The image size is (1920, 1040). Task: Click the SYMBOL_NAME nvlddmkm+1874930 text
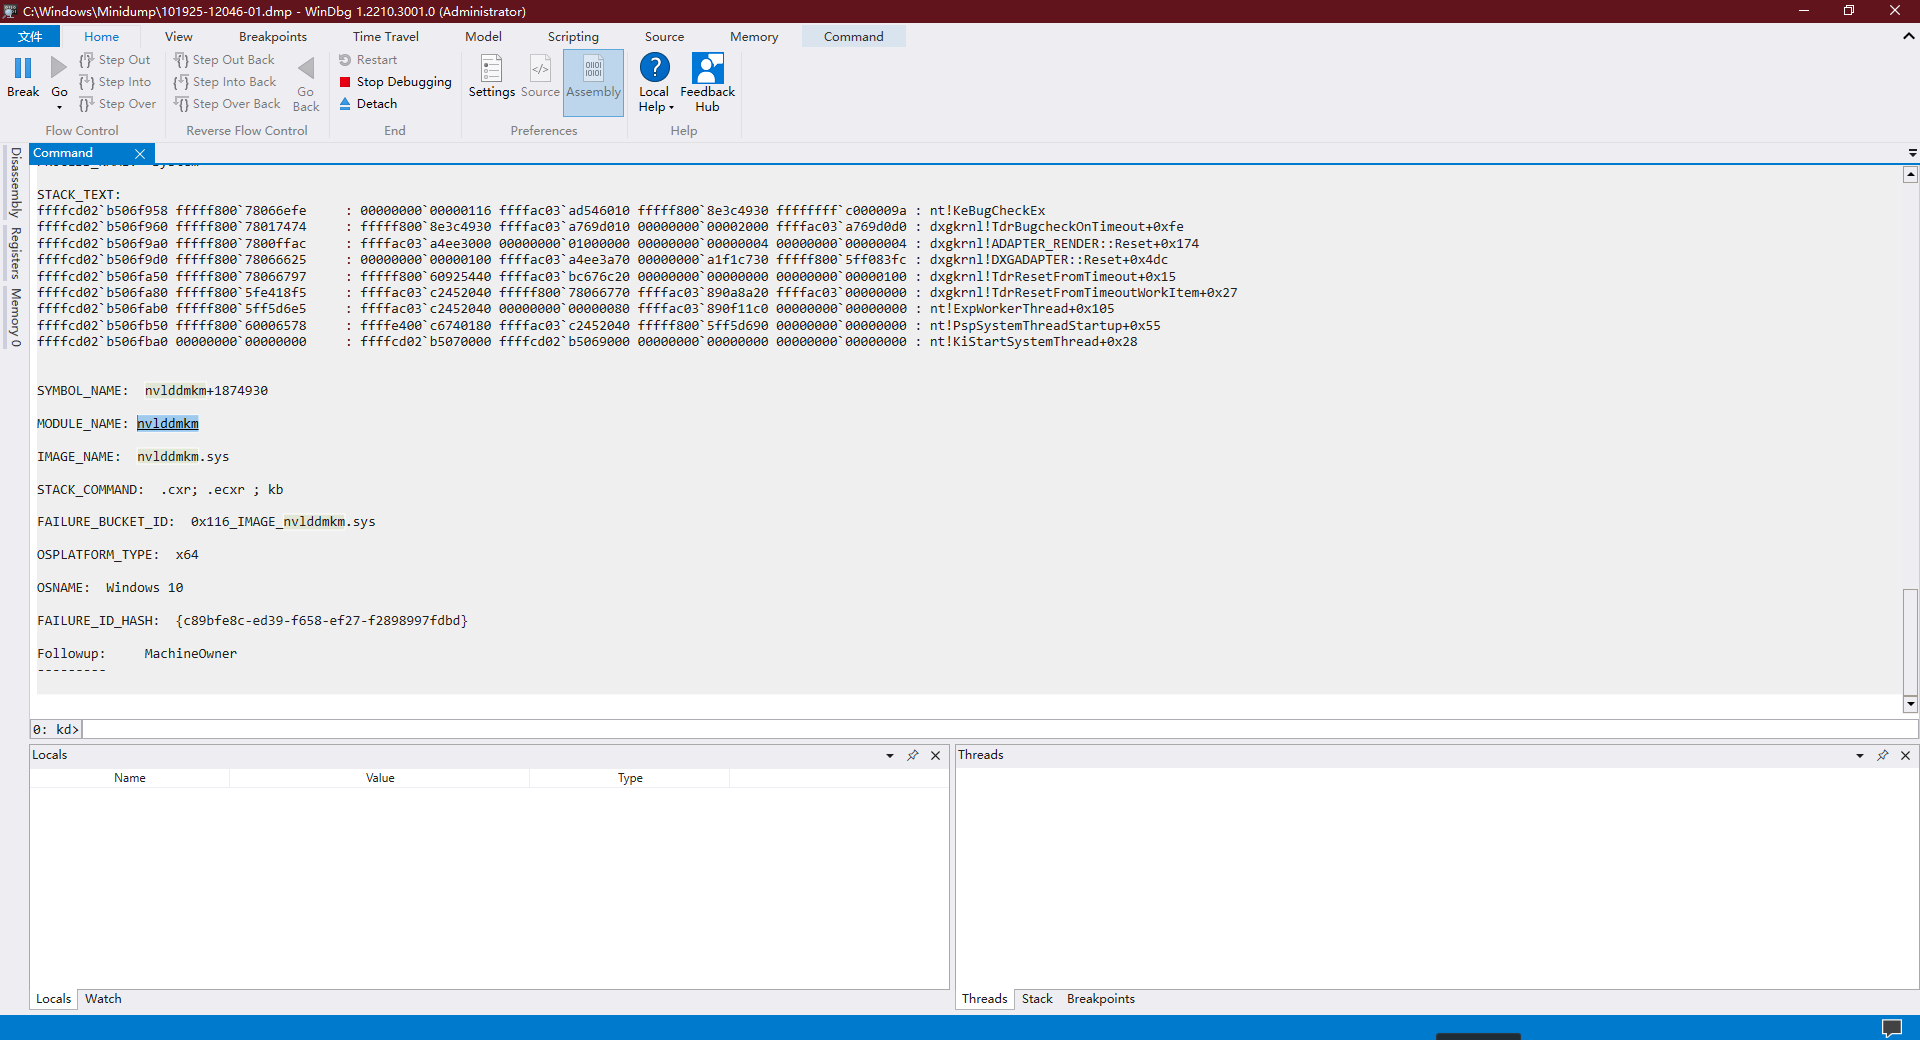206,391
